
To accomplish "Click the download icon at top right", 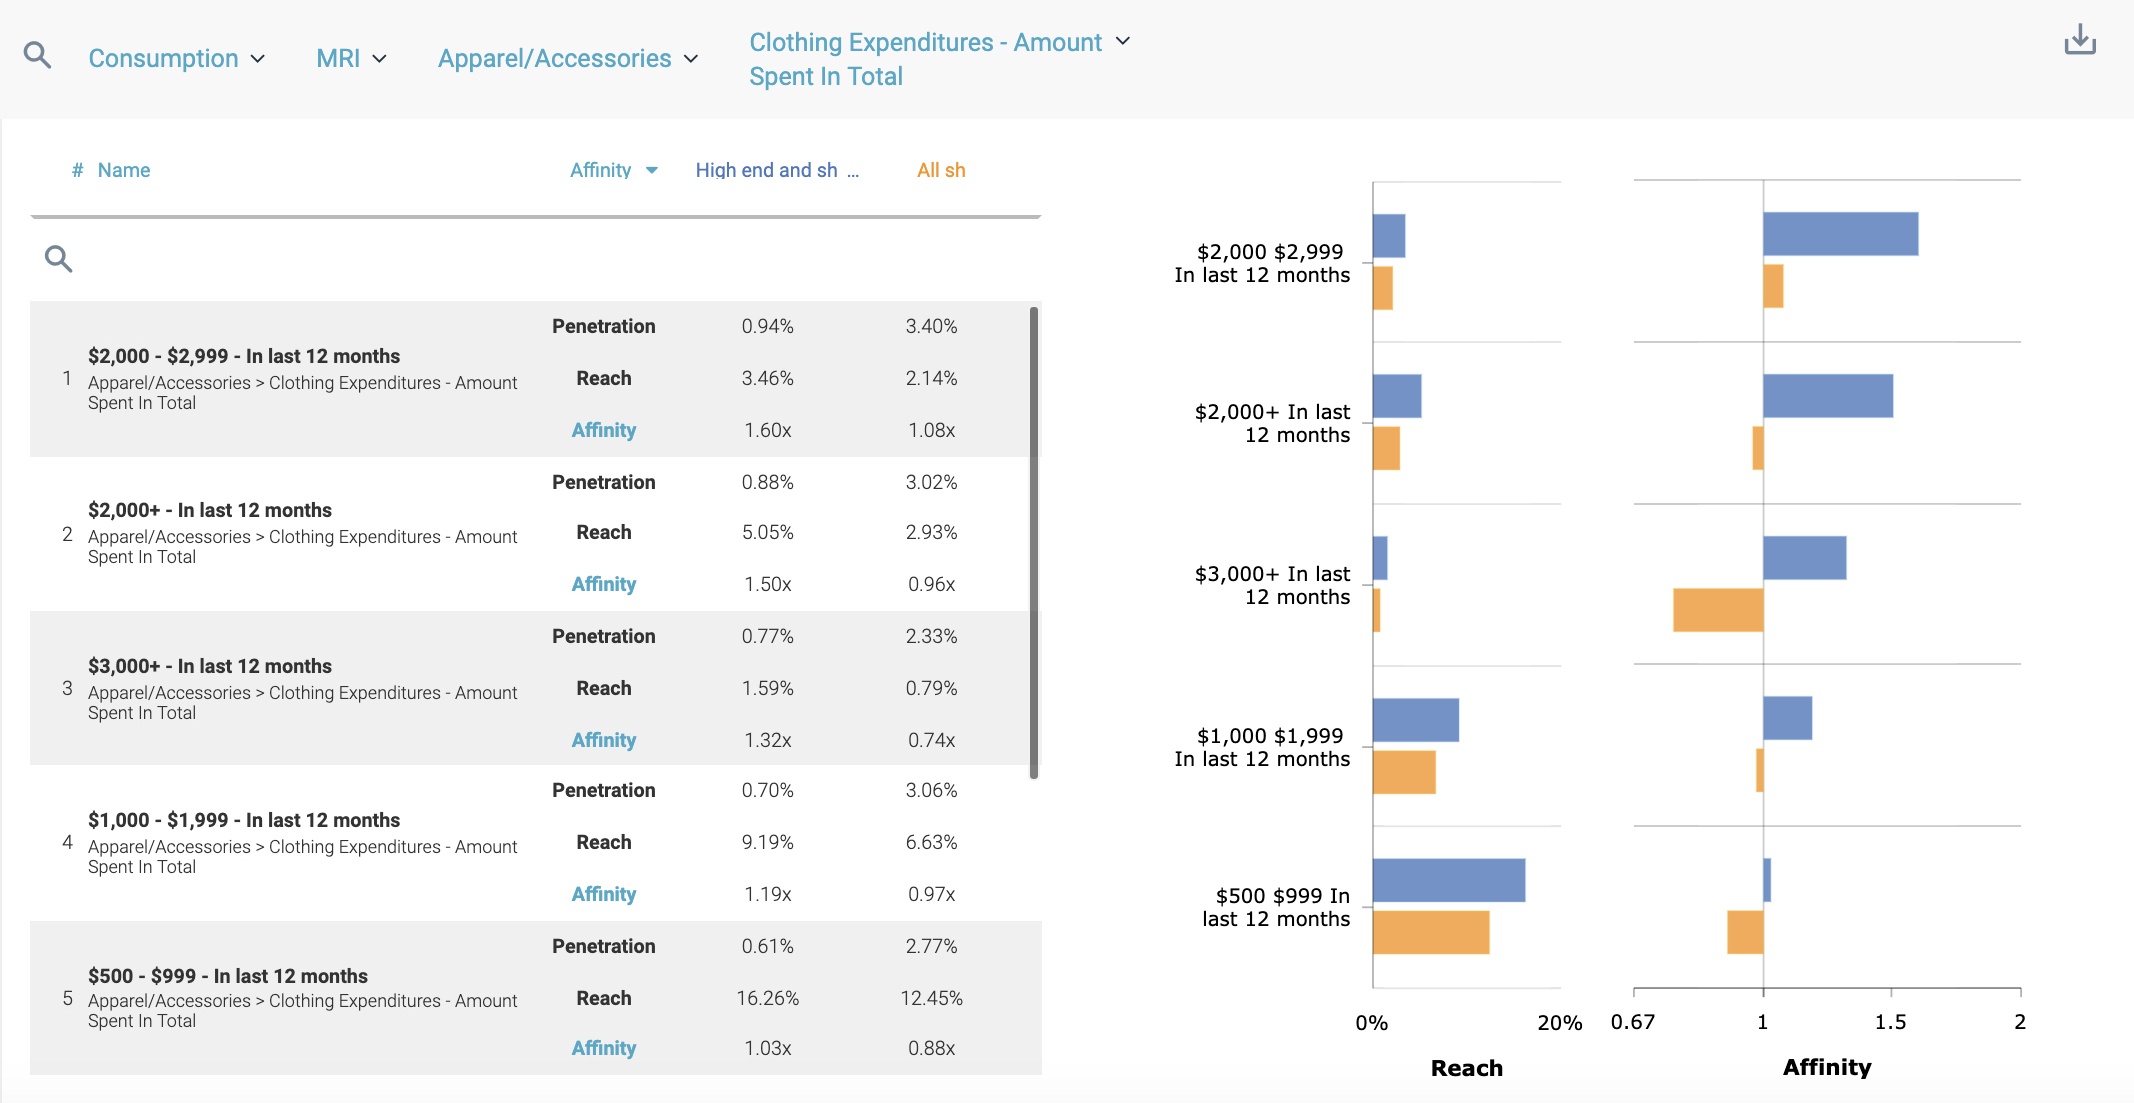I will coord(2080,40).
